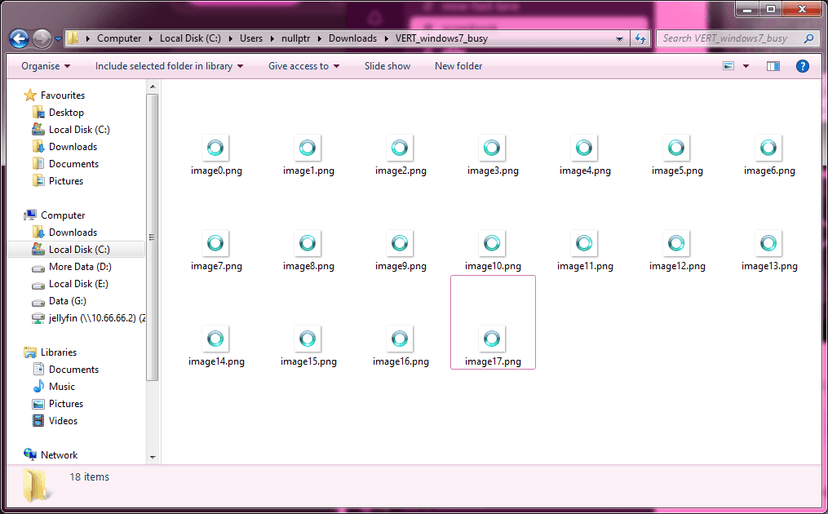Click the Change your view icon
Image resolution: width=828 pixels, height=514 pixels.
(729, 66)
